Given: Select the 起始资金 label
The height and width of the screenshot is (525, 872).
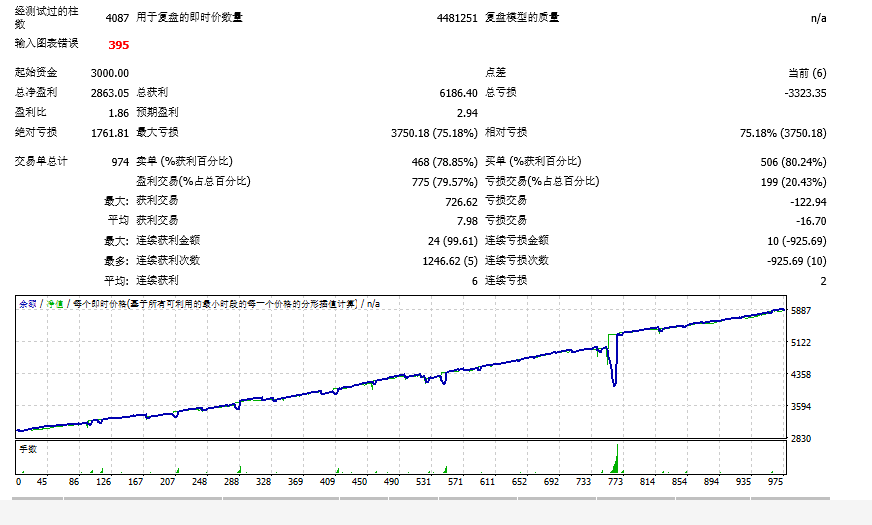Looking at the screenshot, I should 36,72.
